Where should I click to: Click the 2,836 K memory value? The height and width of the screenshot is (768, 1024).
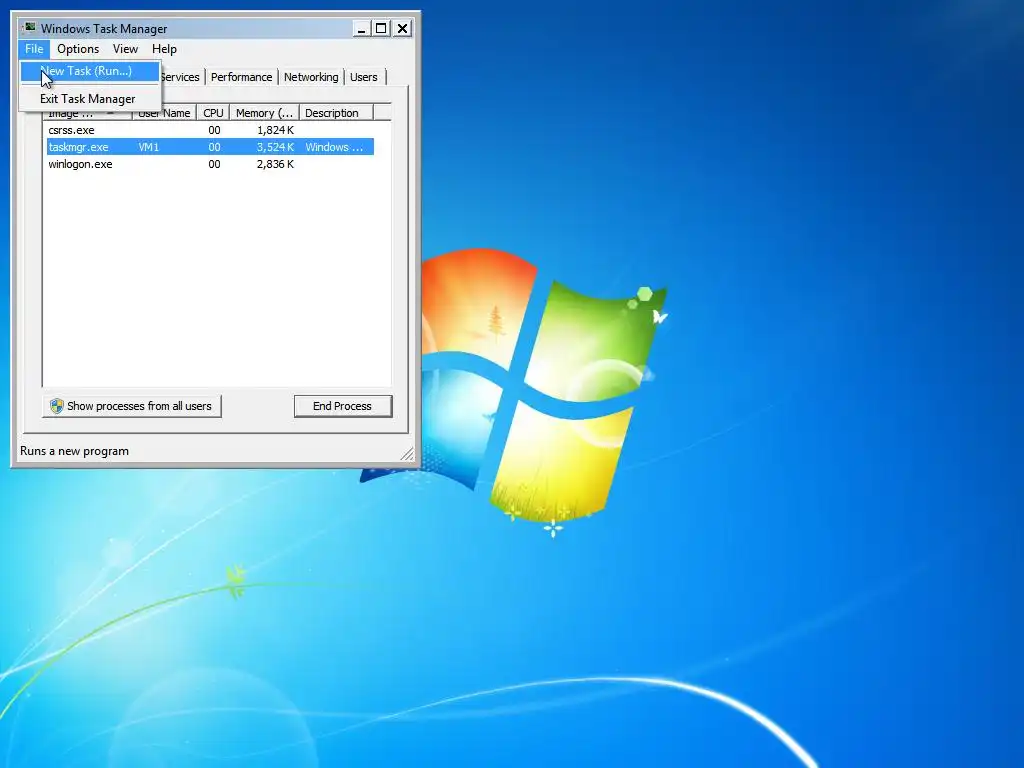point(275,164)
